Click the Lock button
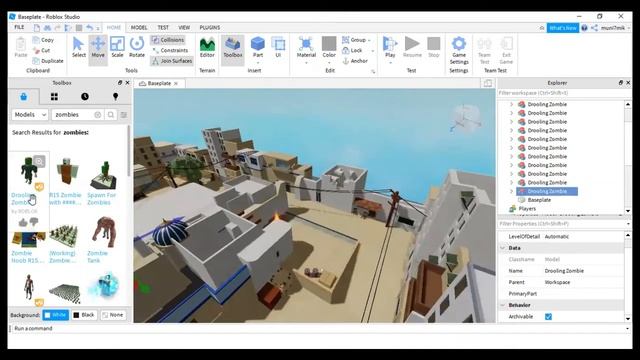Image resolution: width=640 pixels, height=360 pixels. 352,50
